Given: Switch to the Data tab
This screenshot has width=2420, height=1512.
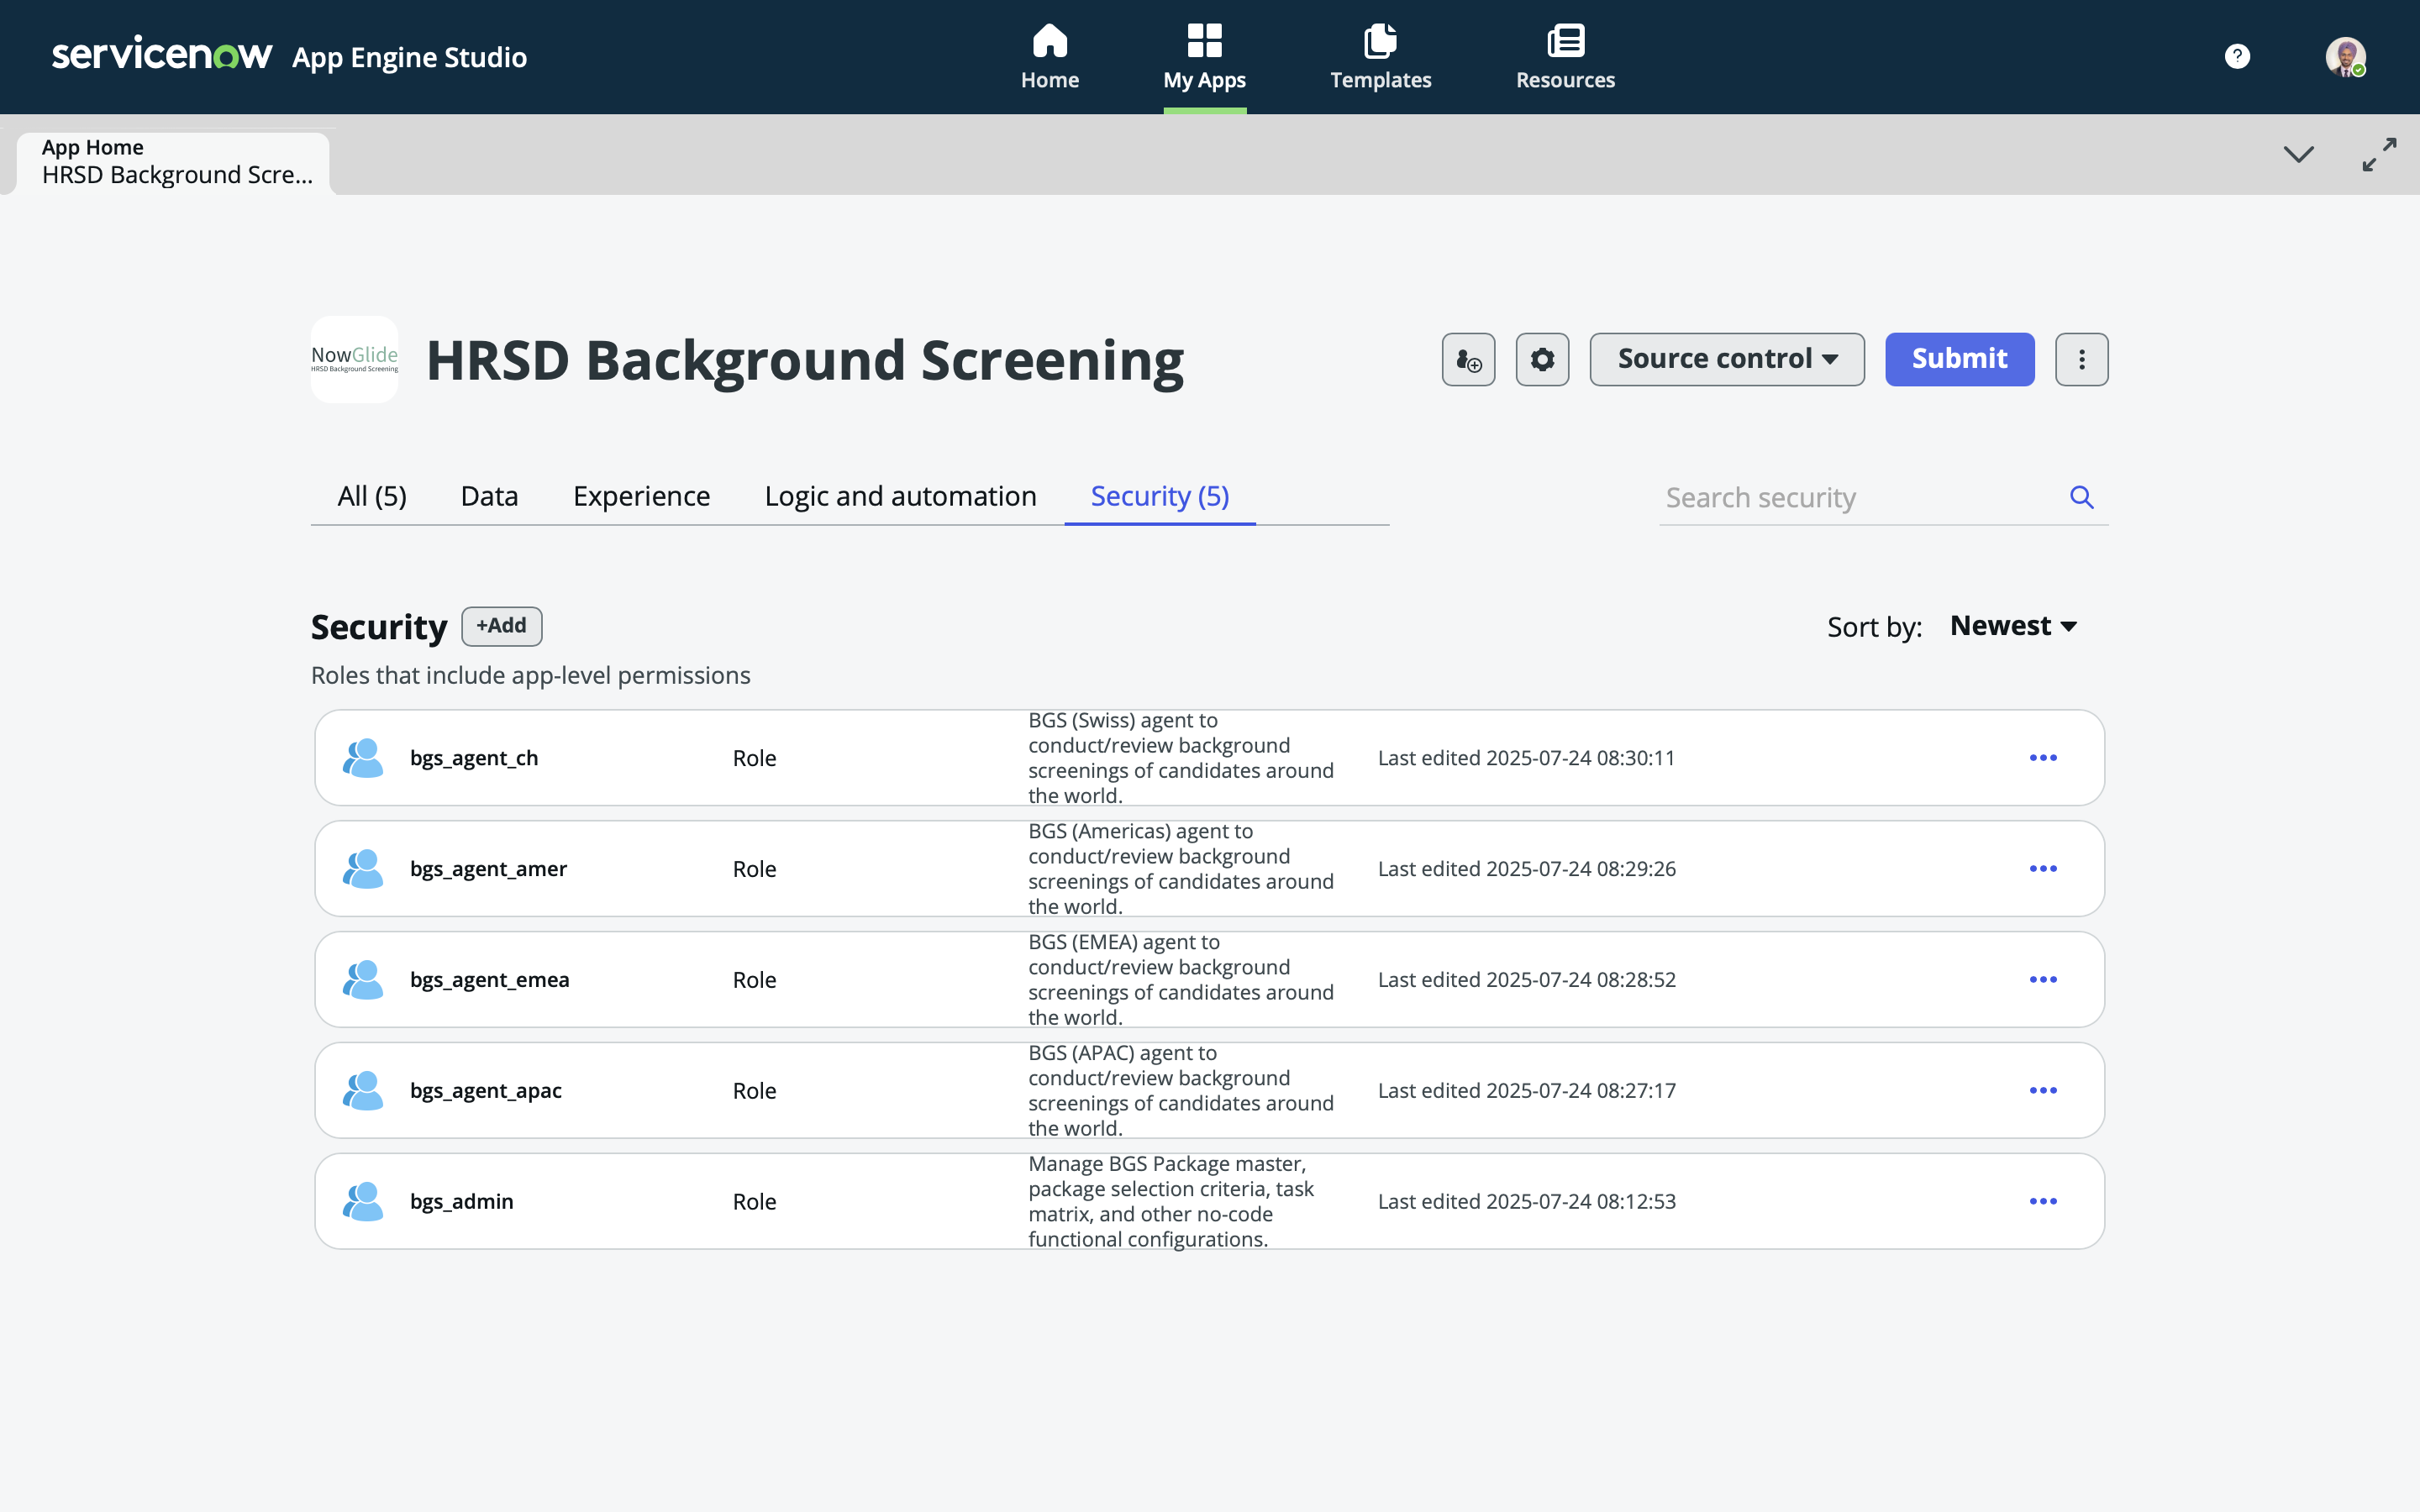Looking at the screenshot, I should (489, 496).
